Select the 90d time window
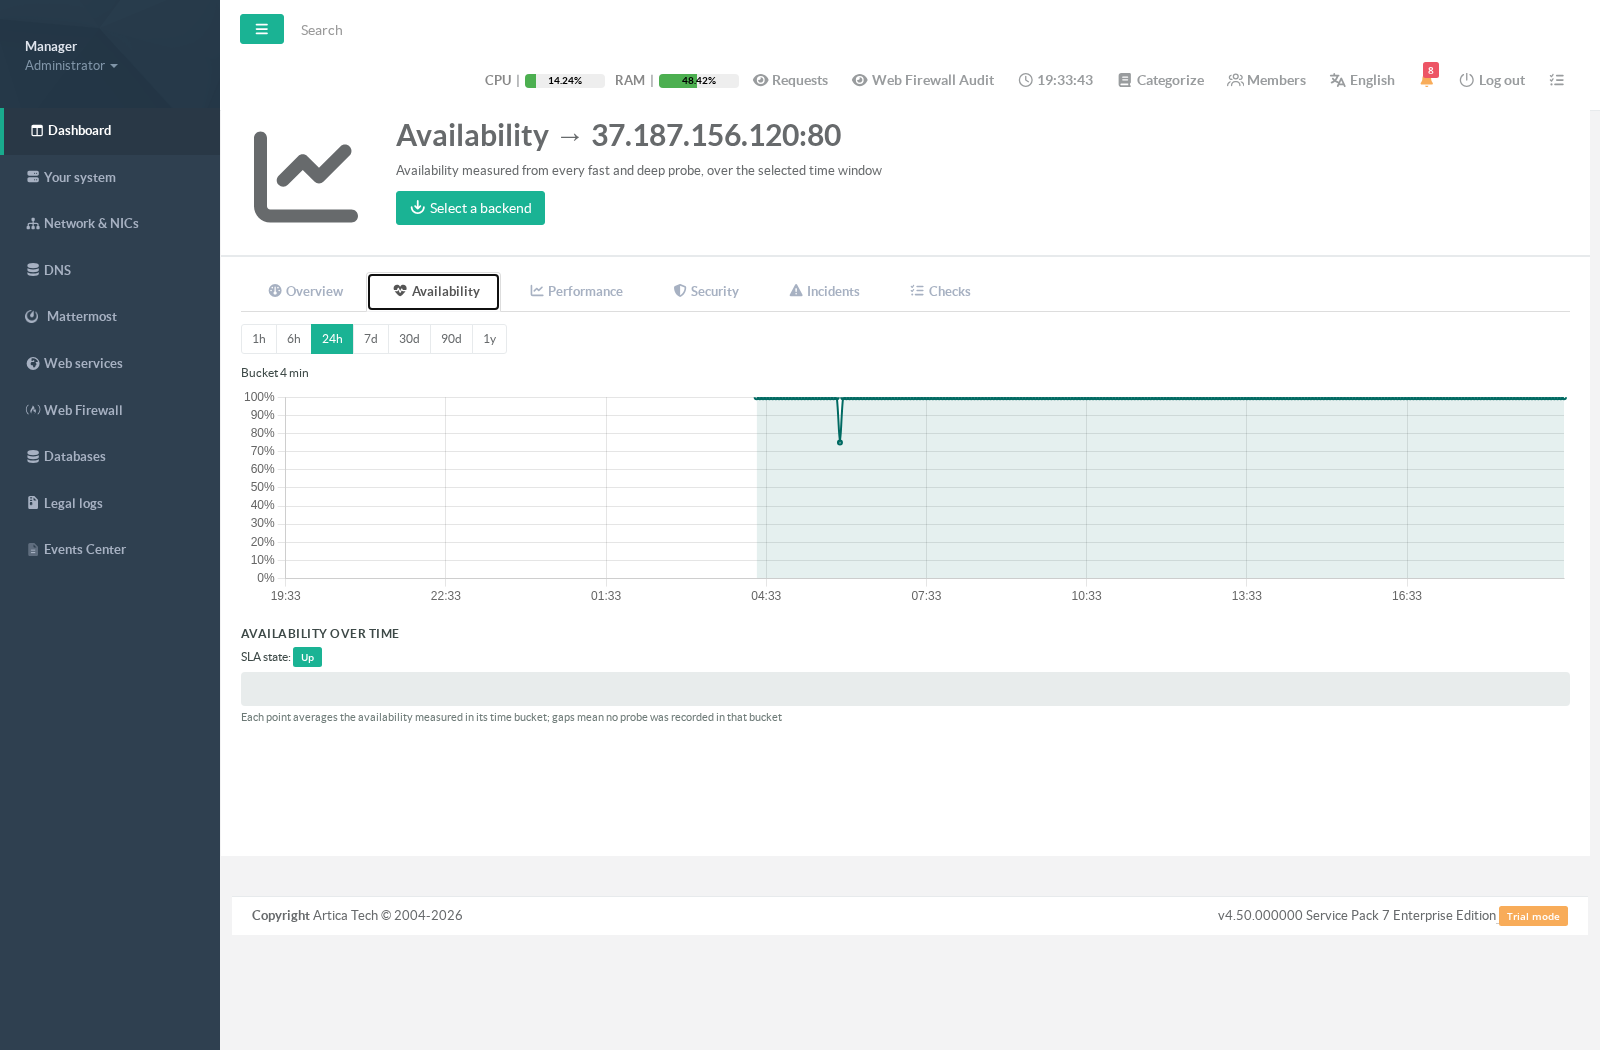 click(x=452, y=339)
